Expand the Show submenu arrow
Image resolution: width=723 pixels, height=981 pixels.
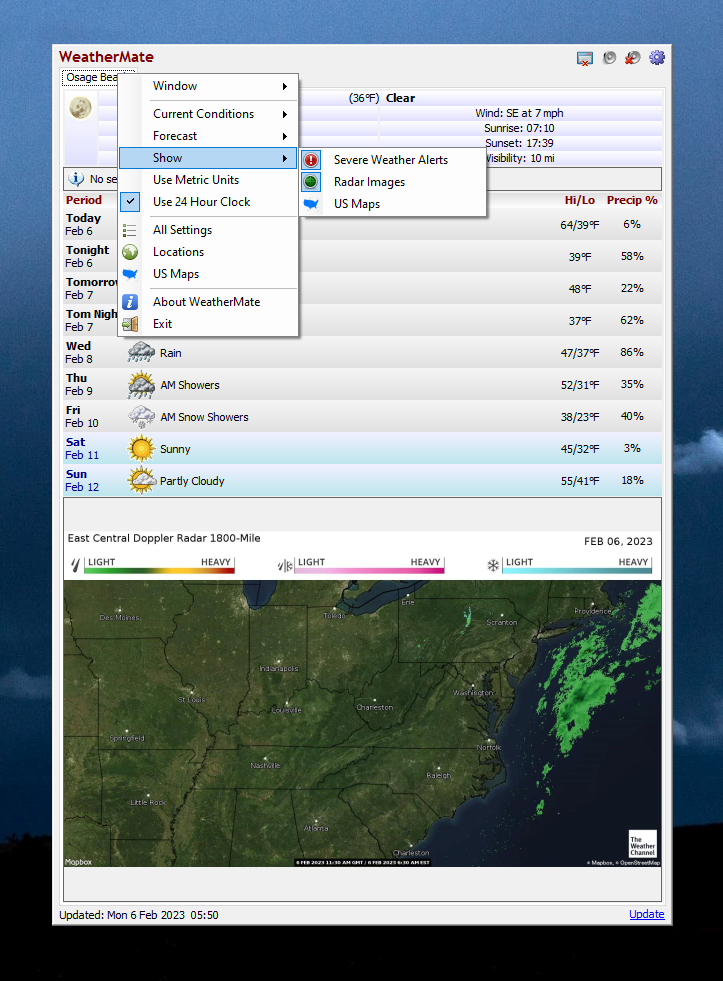[x=285, y=158]
